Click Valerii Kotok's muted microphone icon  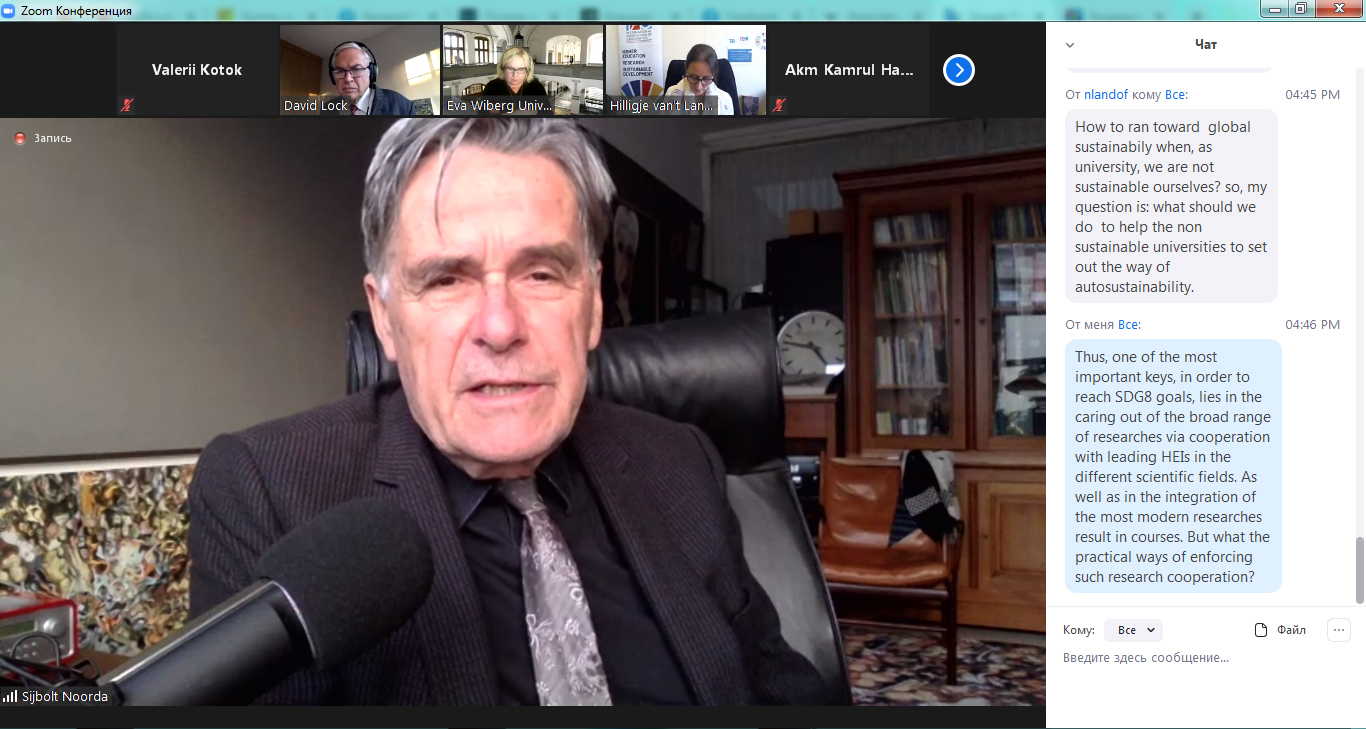[x=127, y=104]
